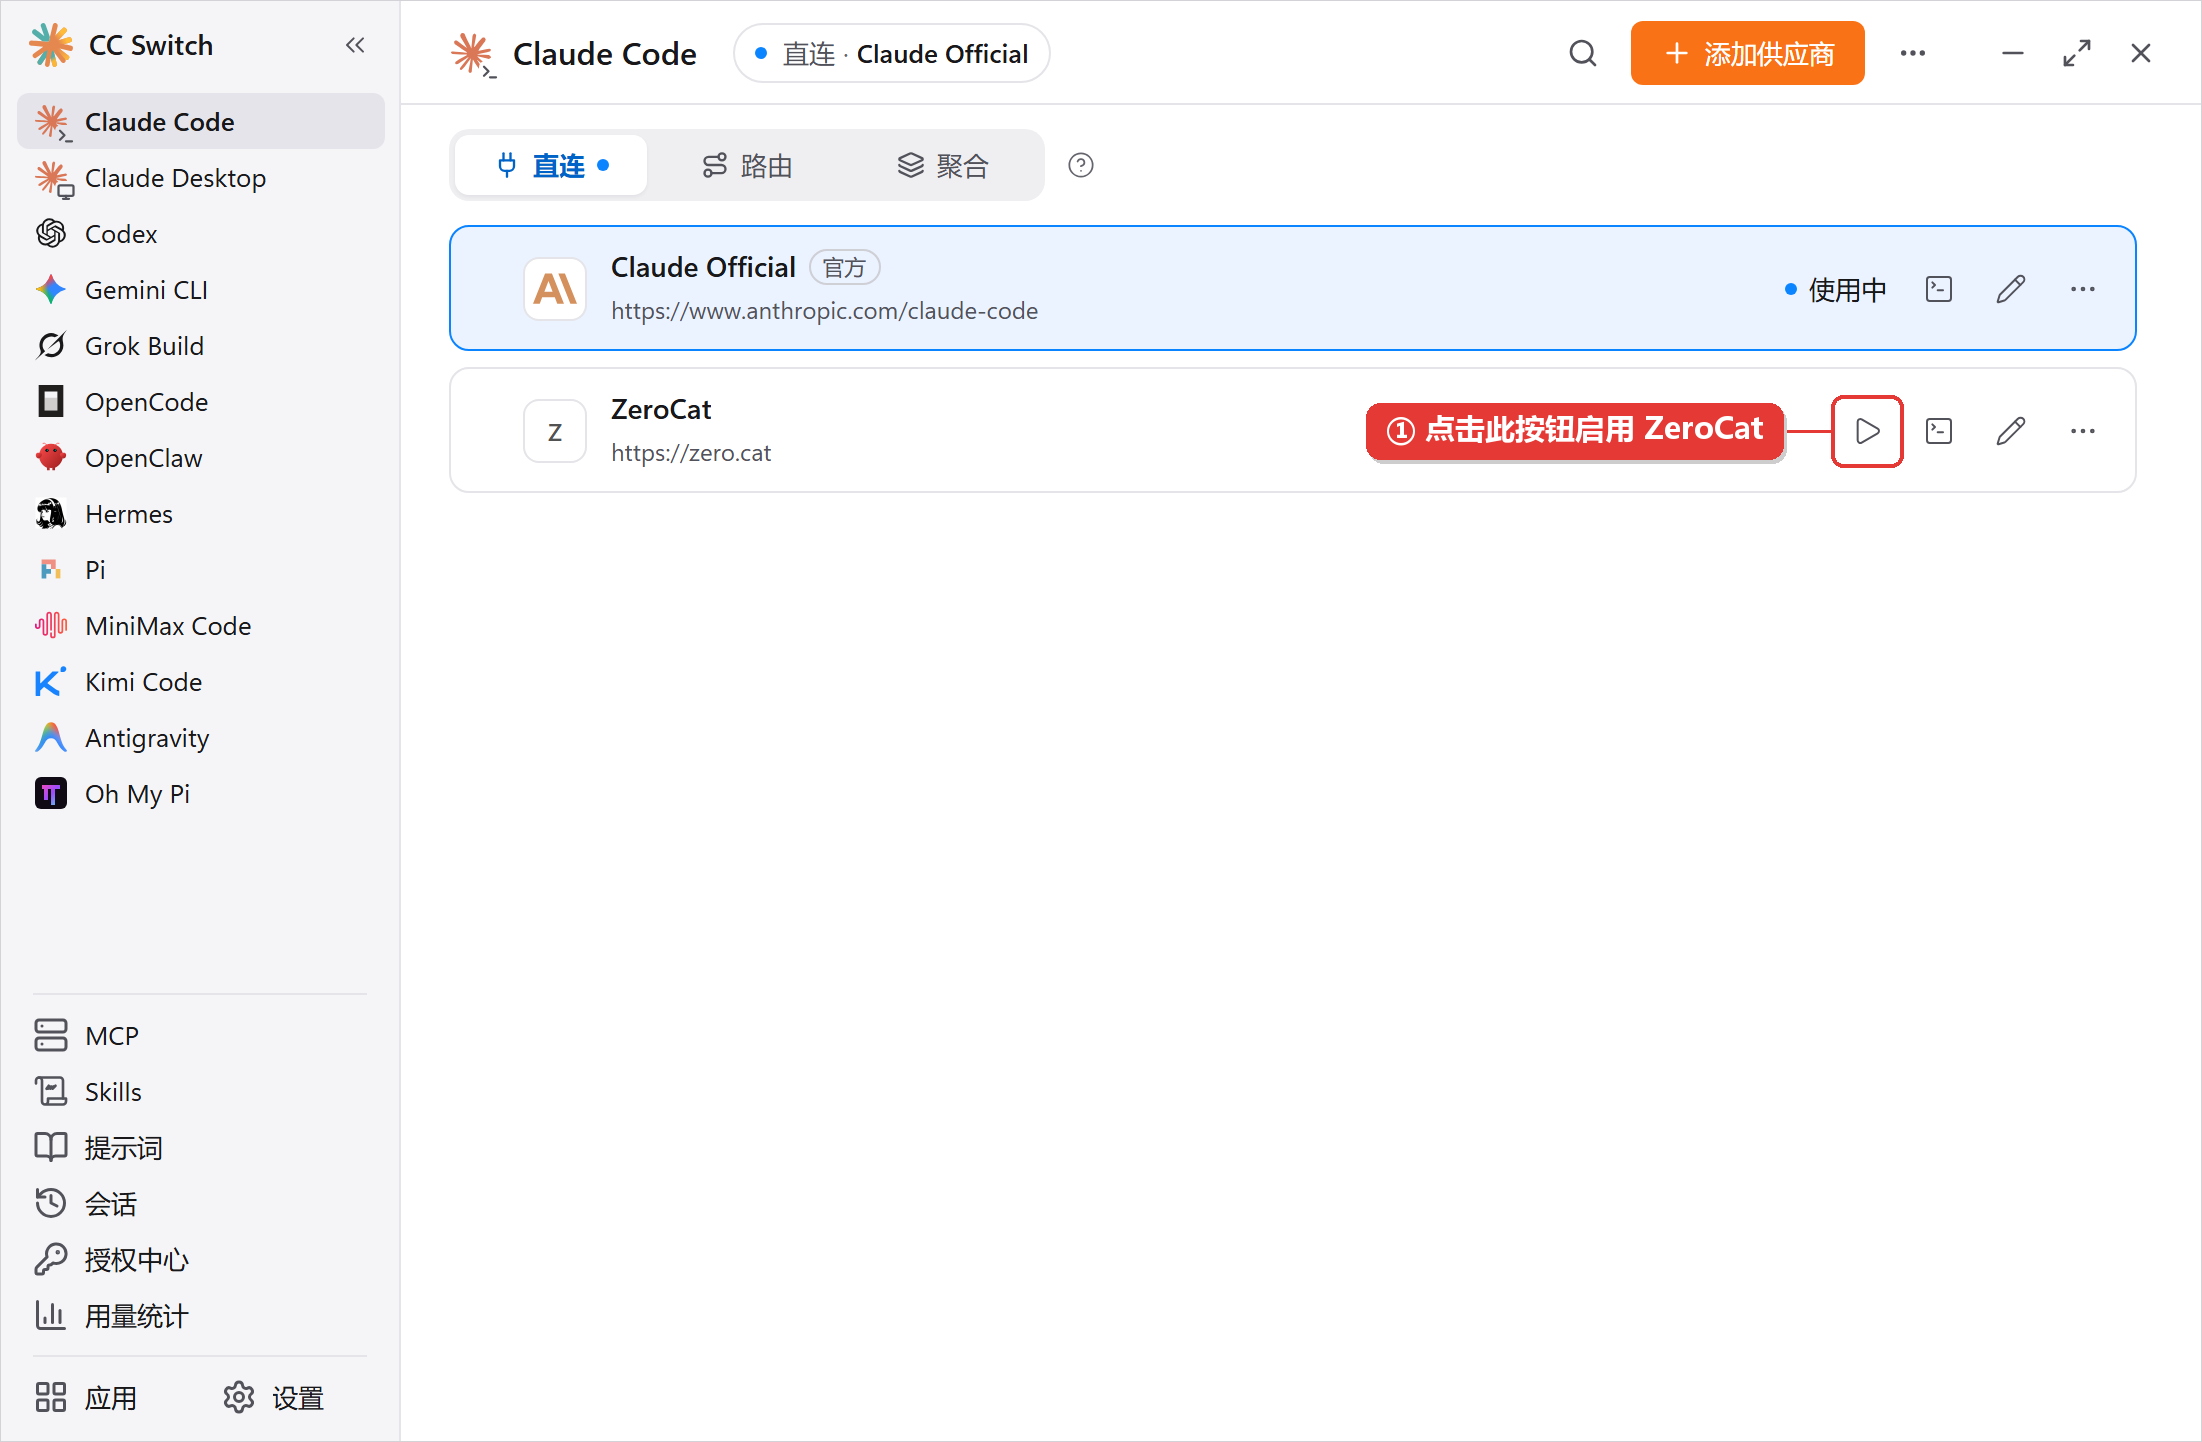2202x1442 pixels.
Task: Select Antigravity in sidebar
Action: [201, 738]
